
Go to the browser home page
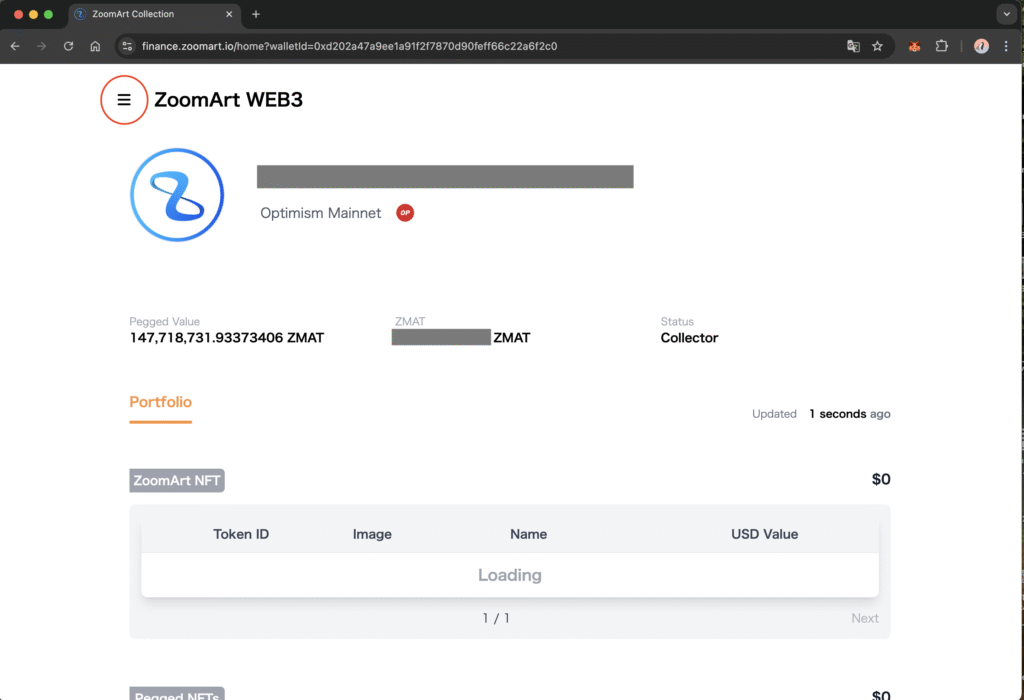(x=95, y=46)
